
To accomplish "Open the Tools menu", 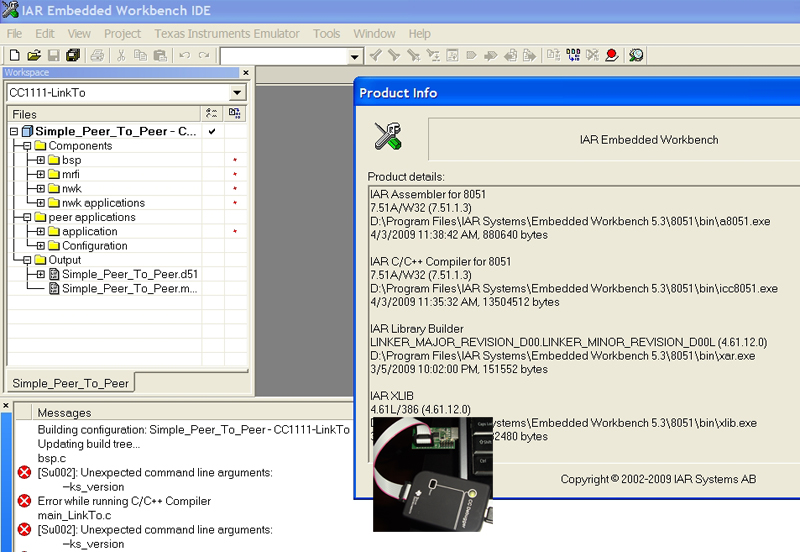I will (x=327, y=34).
